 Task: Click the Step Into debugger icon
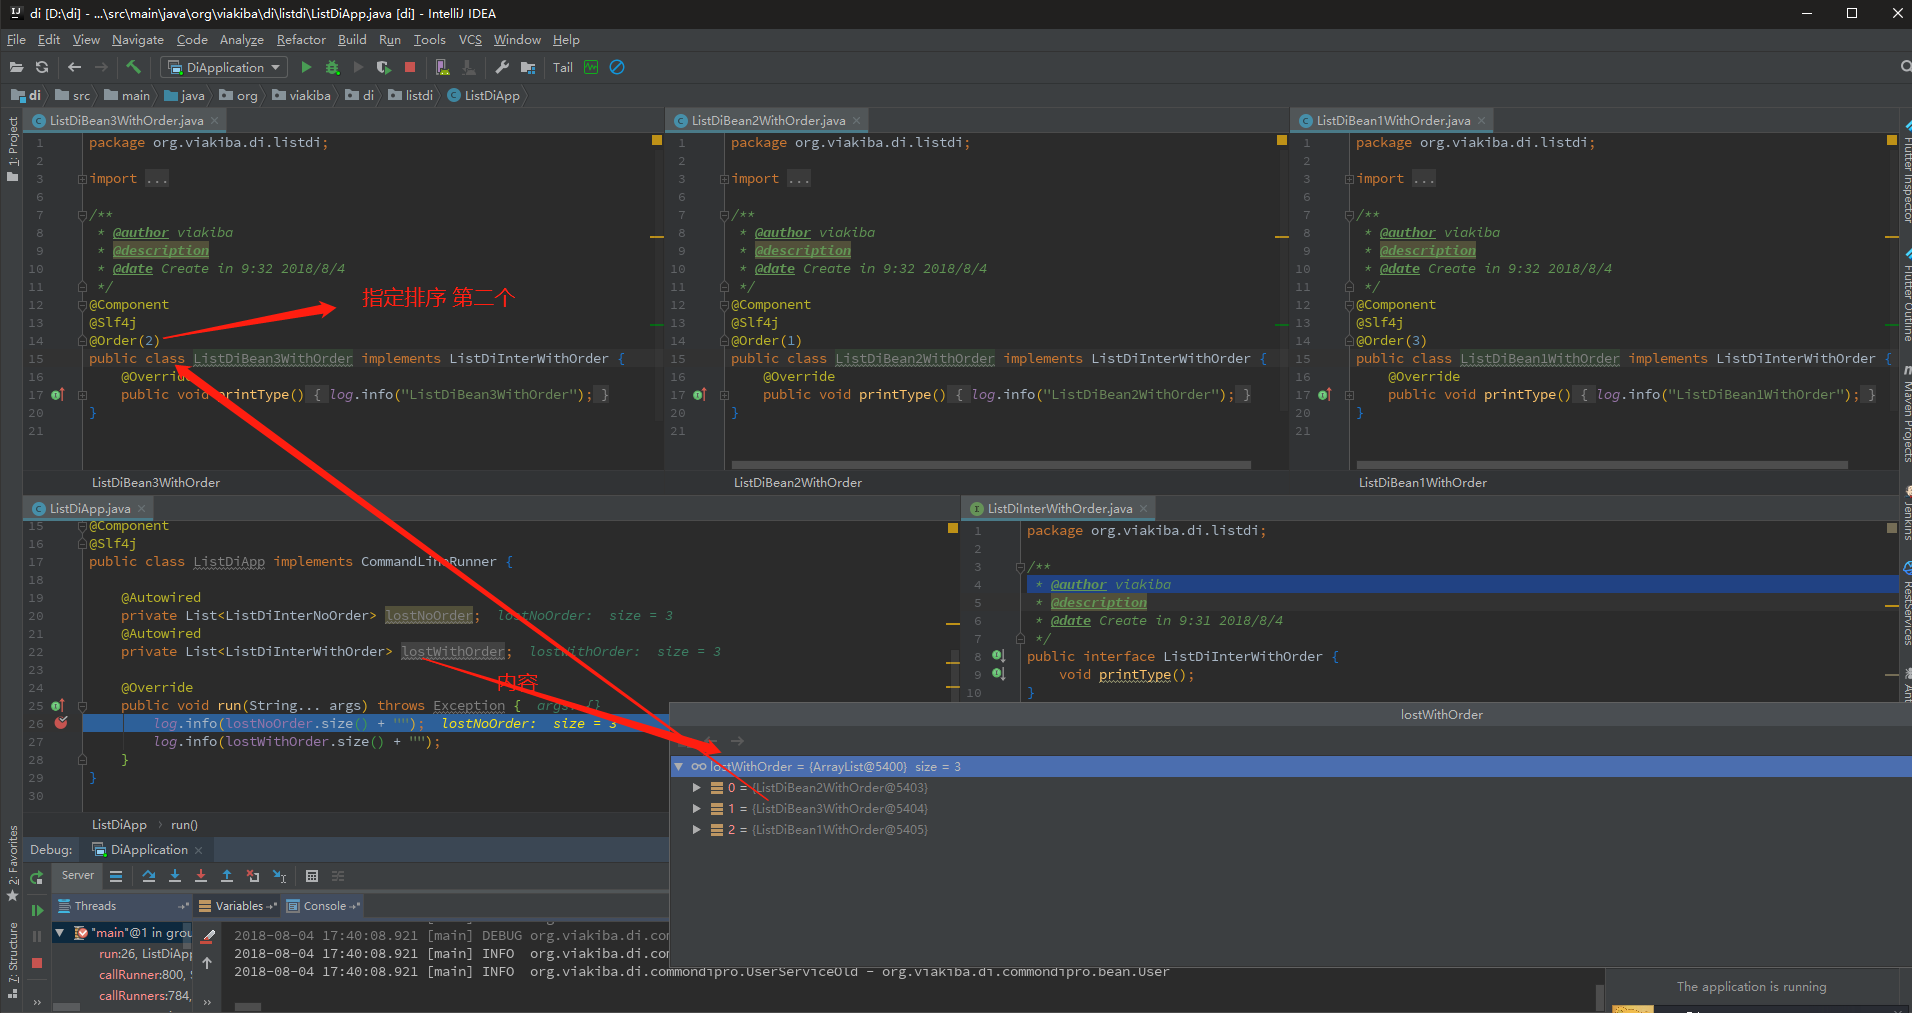pyautogui.click(x=175, y=876)
